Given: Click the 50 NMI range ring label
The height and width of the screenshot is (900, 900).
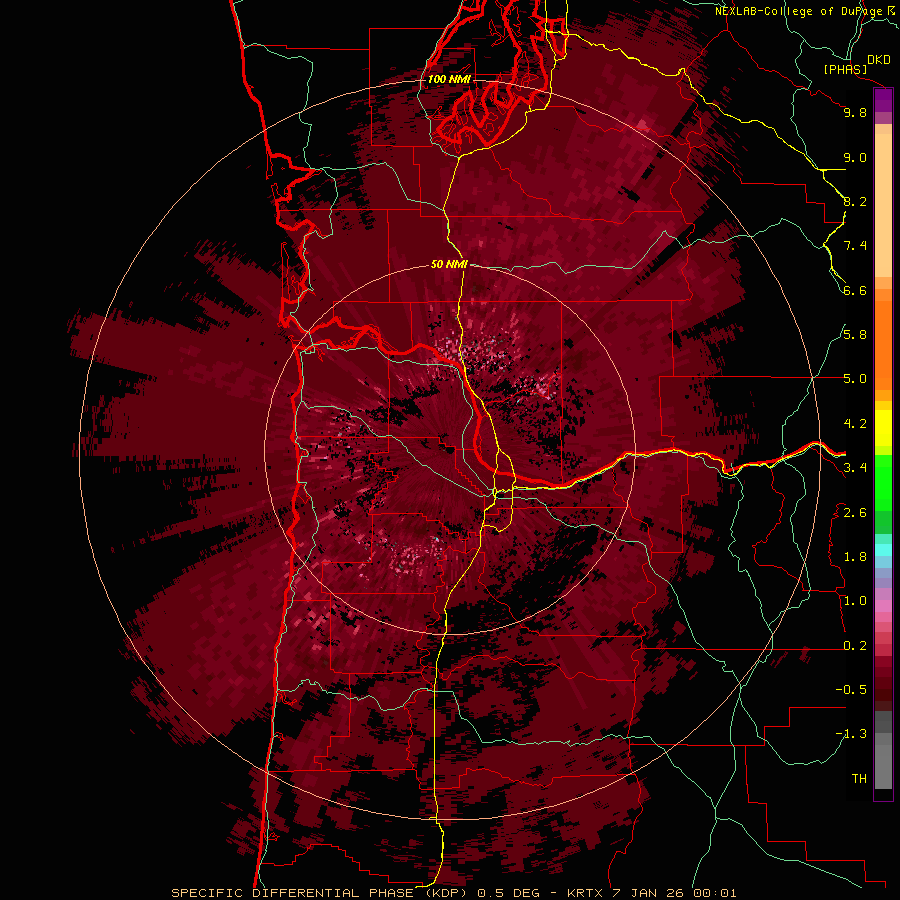Looking at the screenshot, I should pos(449,264).
